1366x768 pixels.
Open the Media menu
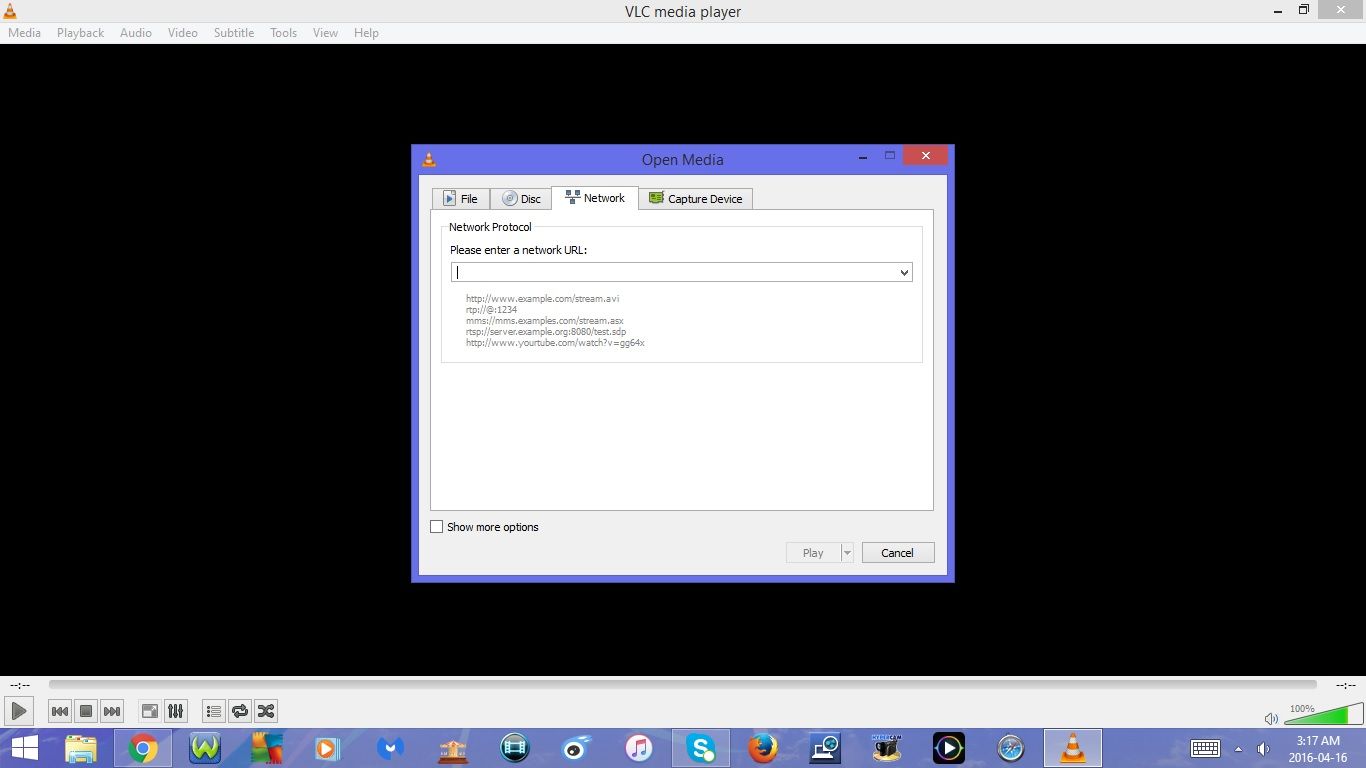click(24, 32)
